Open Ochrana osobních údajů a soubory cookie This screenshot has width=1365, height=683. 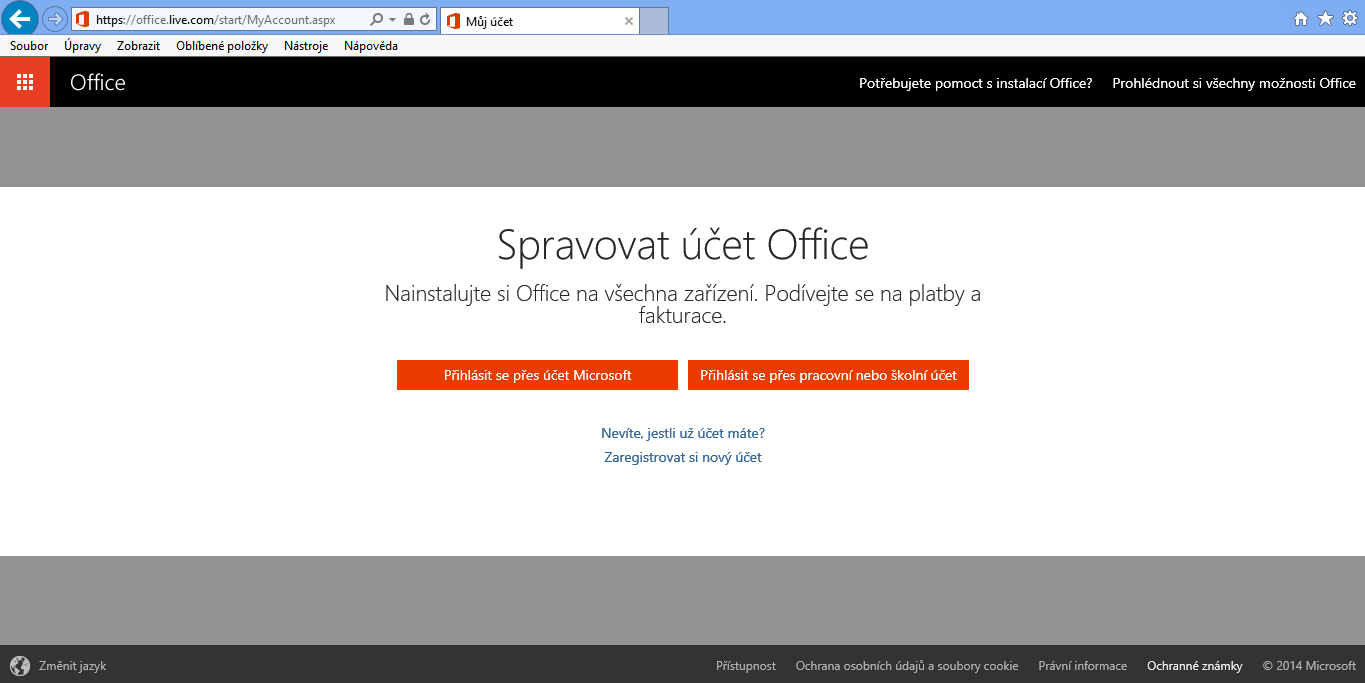907,666
